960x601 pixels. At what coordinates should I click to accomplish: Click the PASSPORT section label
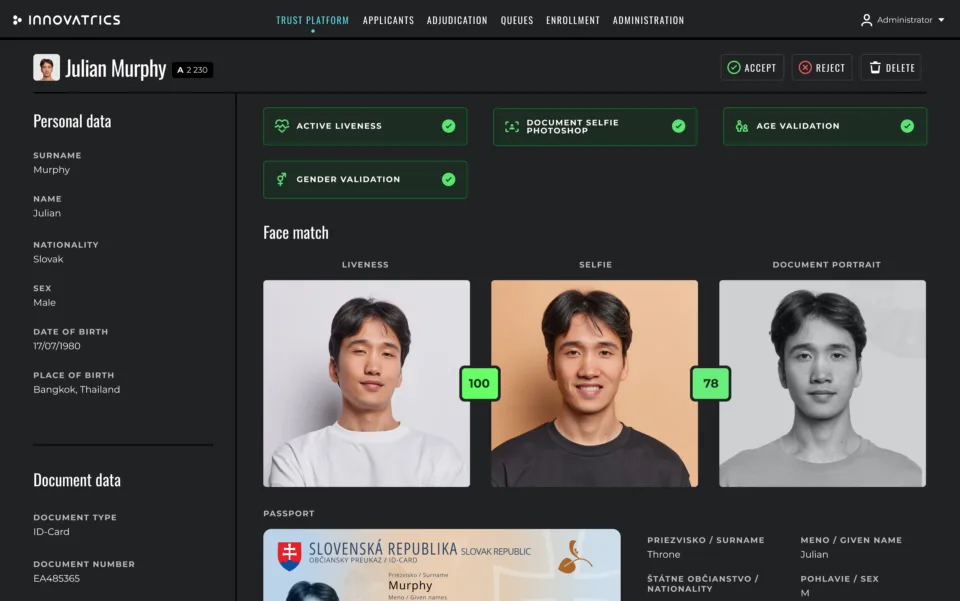[289, 513]
